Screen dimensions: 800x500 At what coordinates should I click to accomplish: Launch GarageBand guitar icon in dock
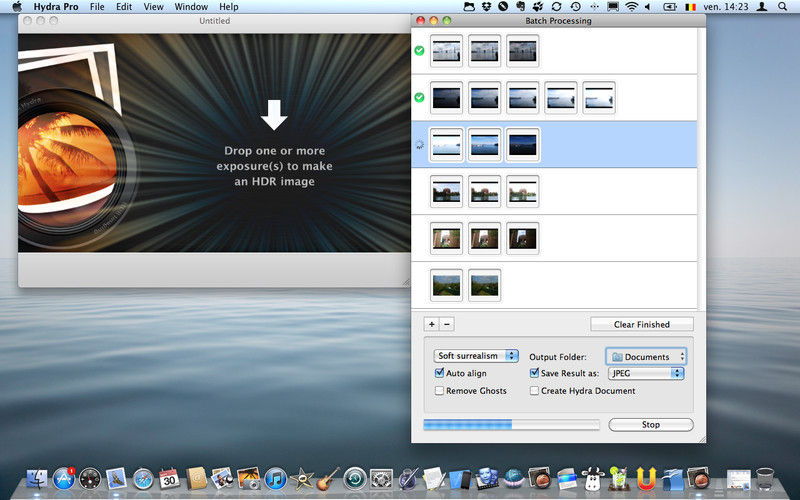pos(328,479)
